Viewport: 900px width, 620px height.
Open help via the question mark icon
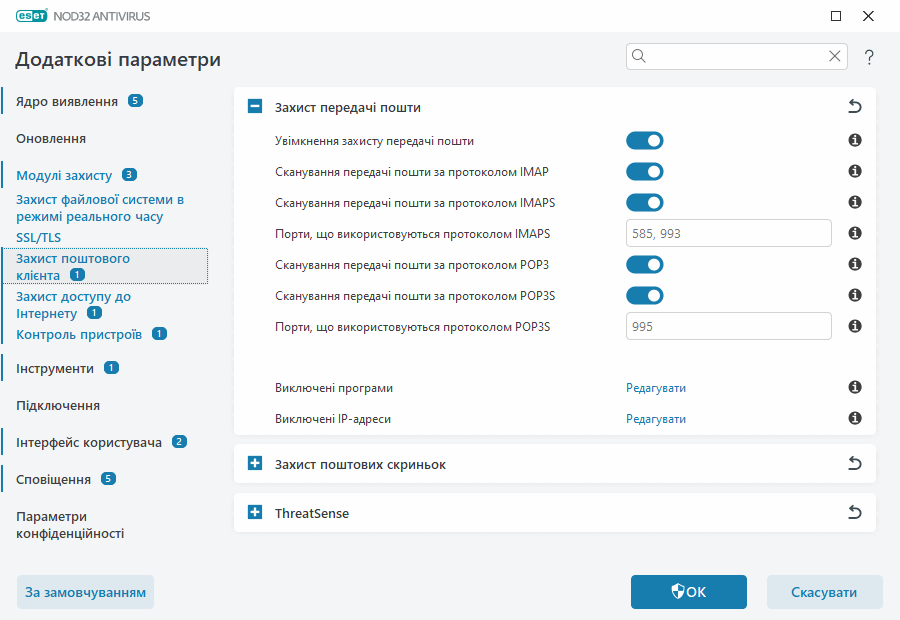[x=868, y=56]
